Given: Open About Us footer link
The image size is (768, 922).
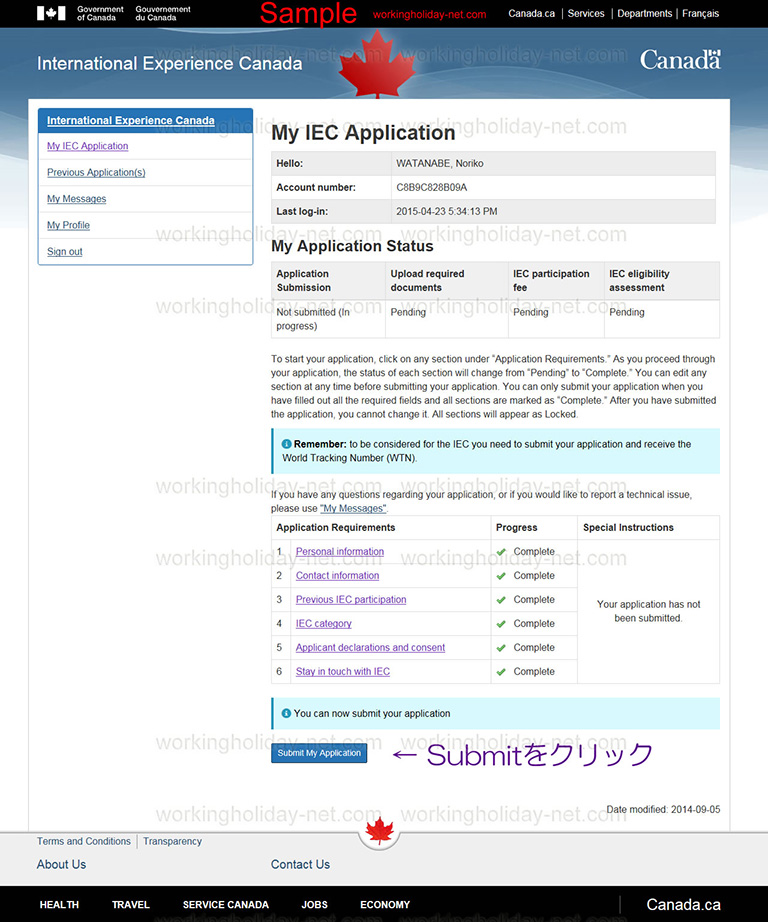Looking at the screenshot, I should [61, 864].
